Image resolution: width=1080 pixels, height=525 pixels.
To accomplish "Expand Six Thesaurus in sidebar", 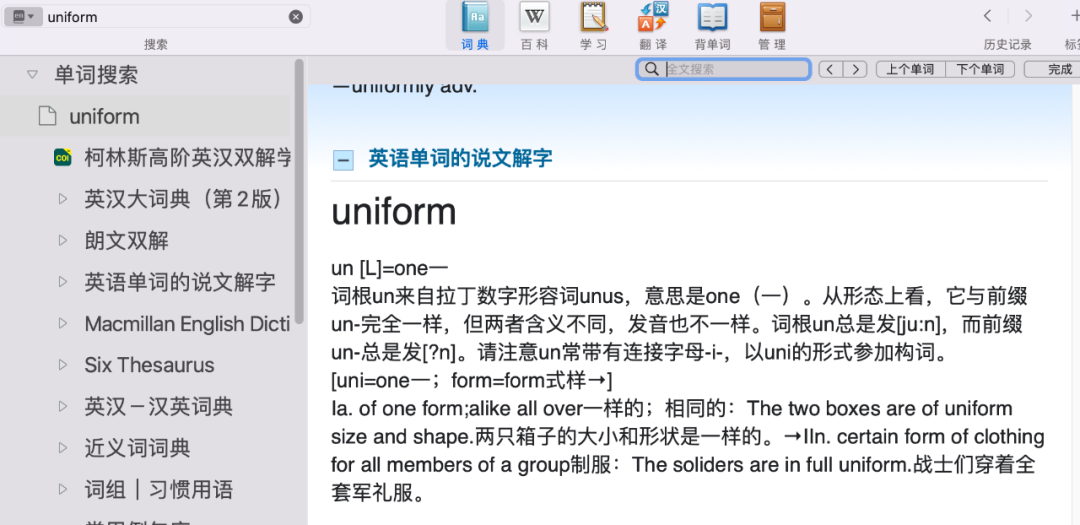I will pos(63,365).
